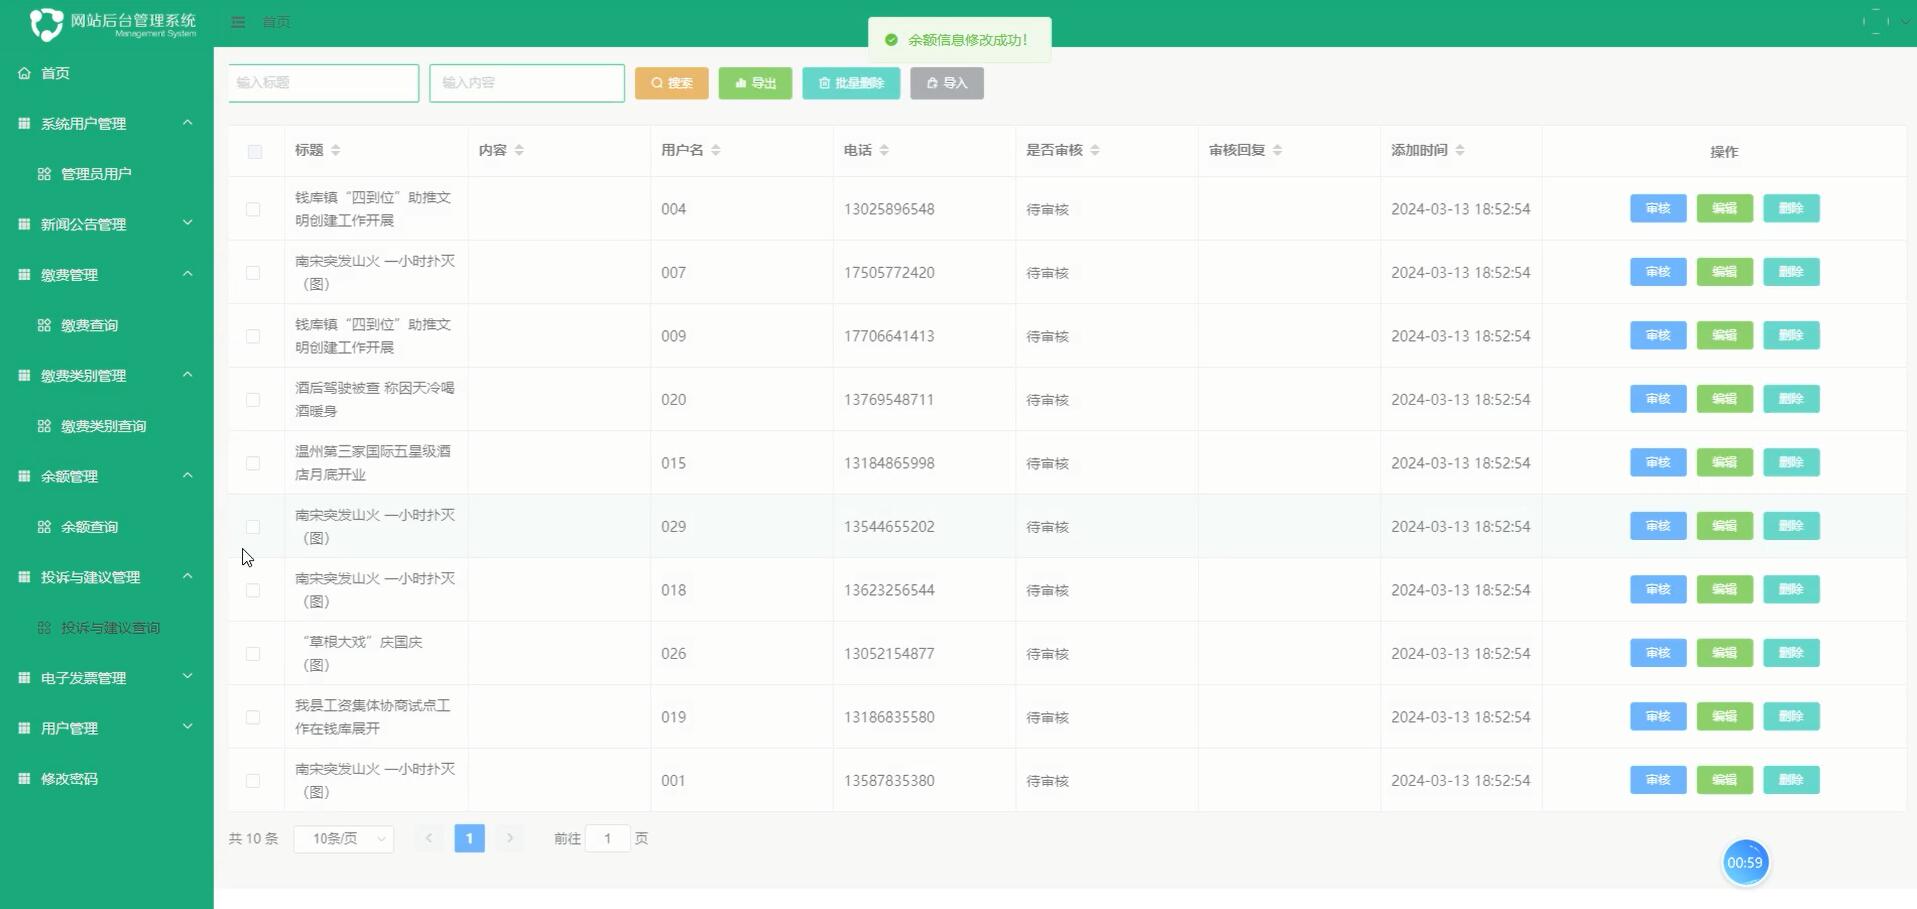Check the row for user 029
Image resolution: width=1917 pixels, height=909 pixels.
point(253,527)
